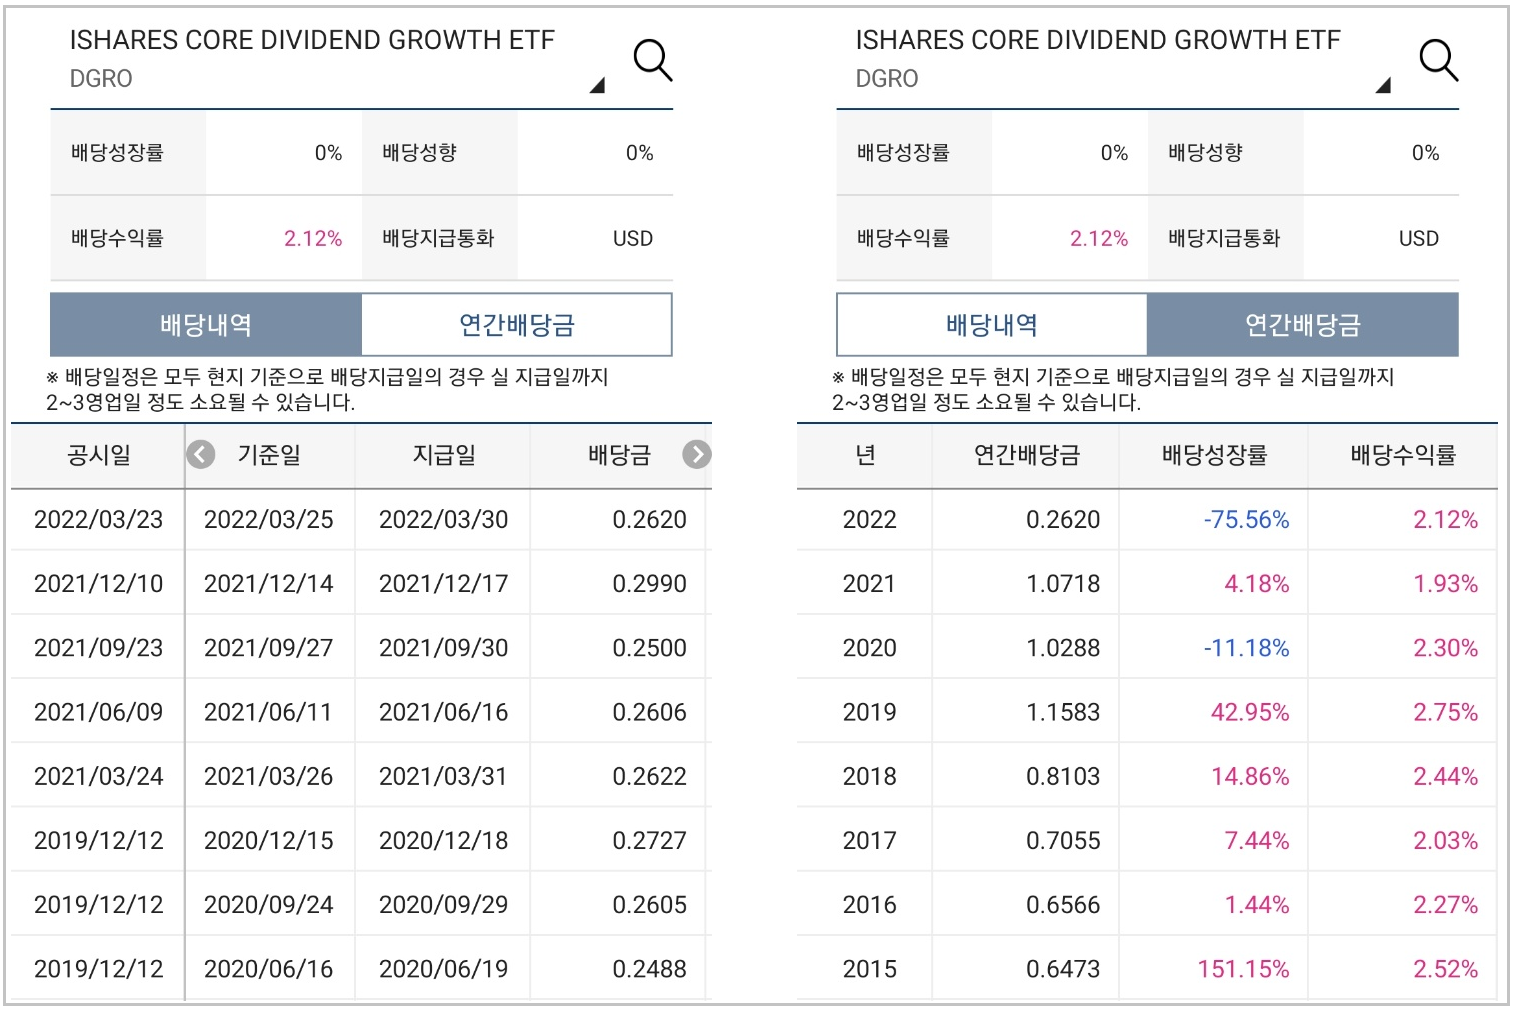1513x1009 pixels.
Task: Click dividend yield 1.93%
Action: [1445, 584]
